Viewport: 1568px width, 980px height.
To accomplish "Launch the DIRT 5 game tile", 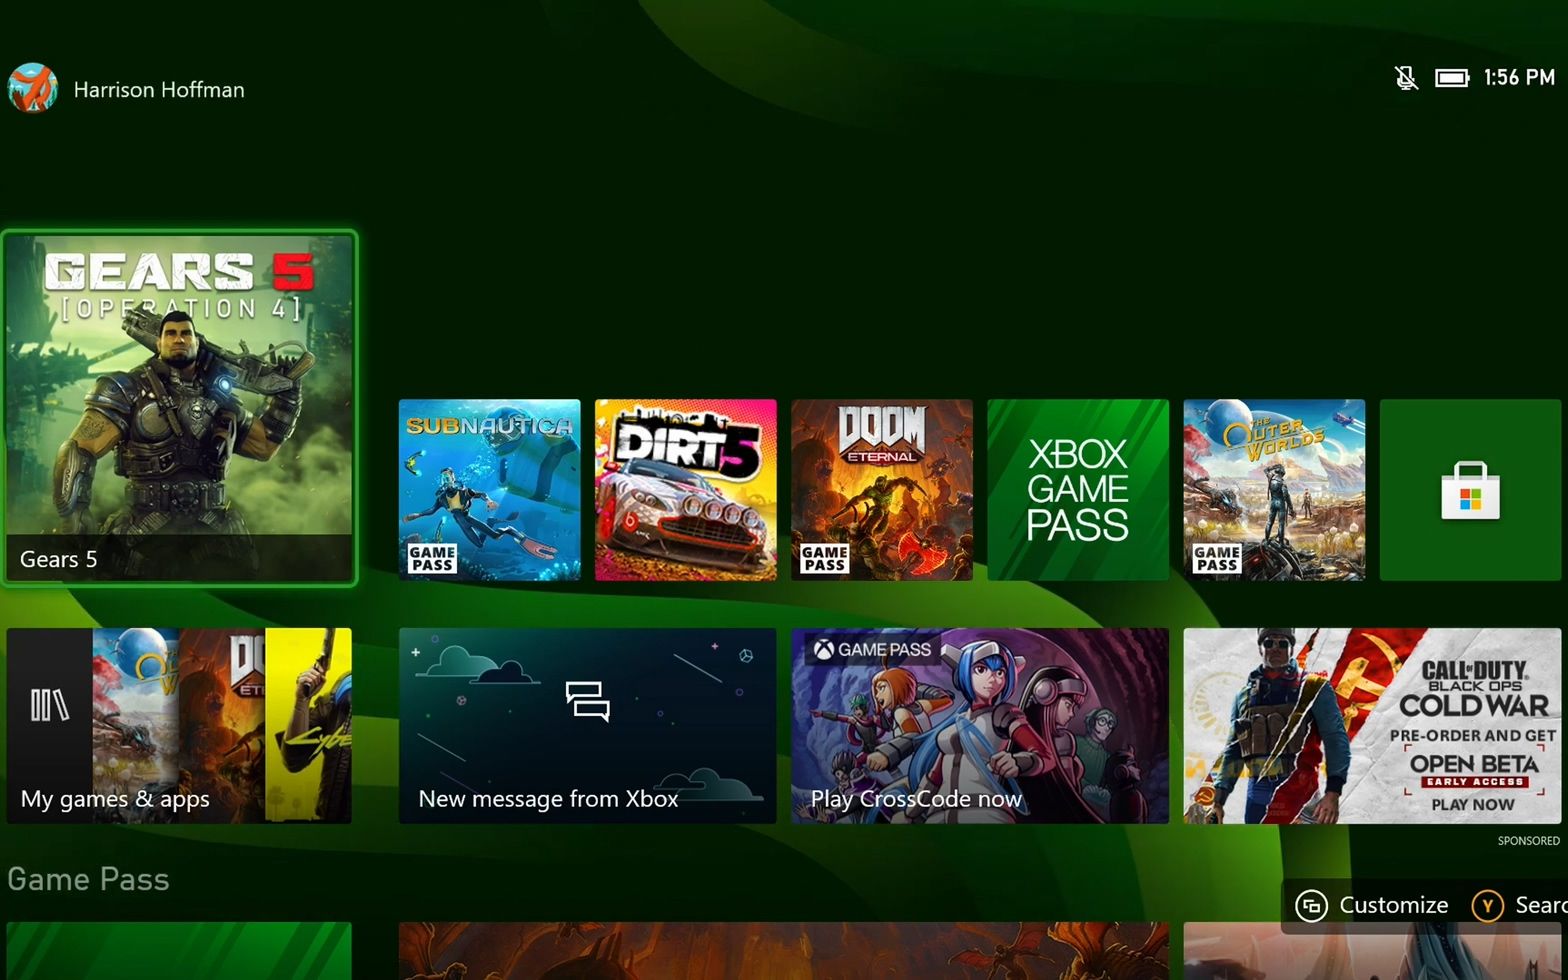I will pos(685,490).
